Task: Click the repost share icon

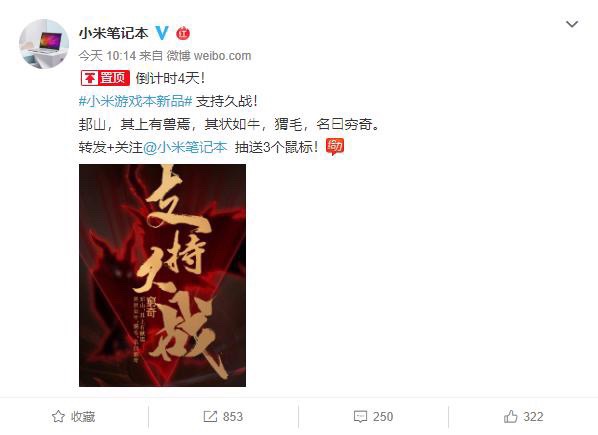Action: (x=210, y=416)
